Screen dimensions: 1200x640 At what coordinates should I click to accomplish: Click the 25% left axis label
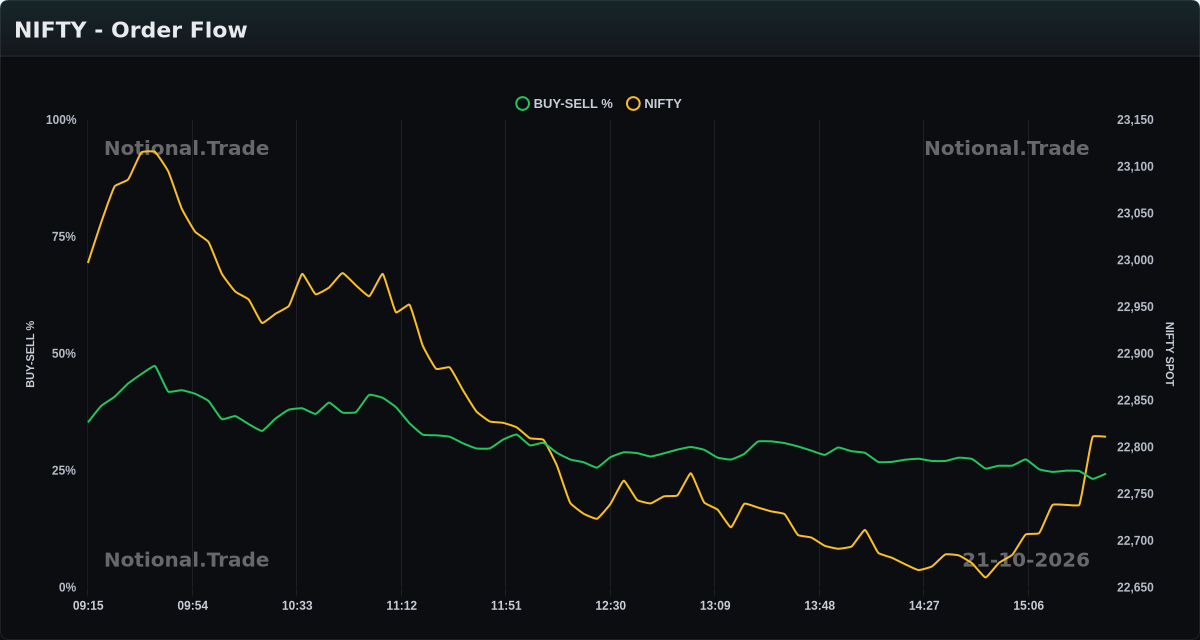[64, 471]
